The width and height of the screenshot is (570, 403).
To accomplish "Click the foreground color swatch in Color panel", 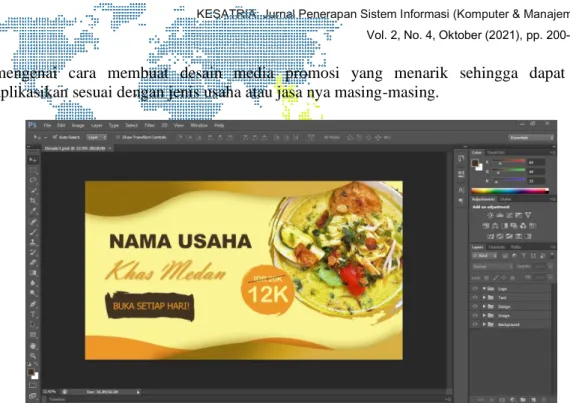I will point(475,163).
